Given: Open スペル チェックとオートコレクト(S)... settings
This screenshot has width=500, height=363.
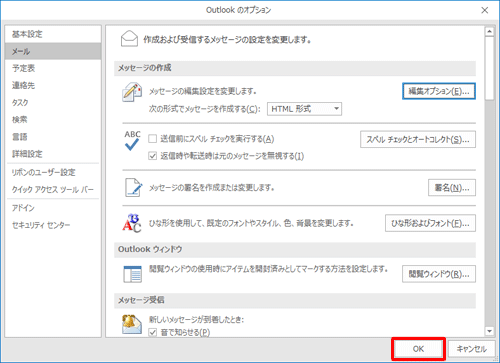Looking at the screenshot, I should tap(418, 139).
